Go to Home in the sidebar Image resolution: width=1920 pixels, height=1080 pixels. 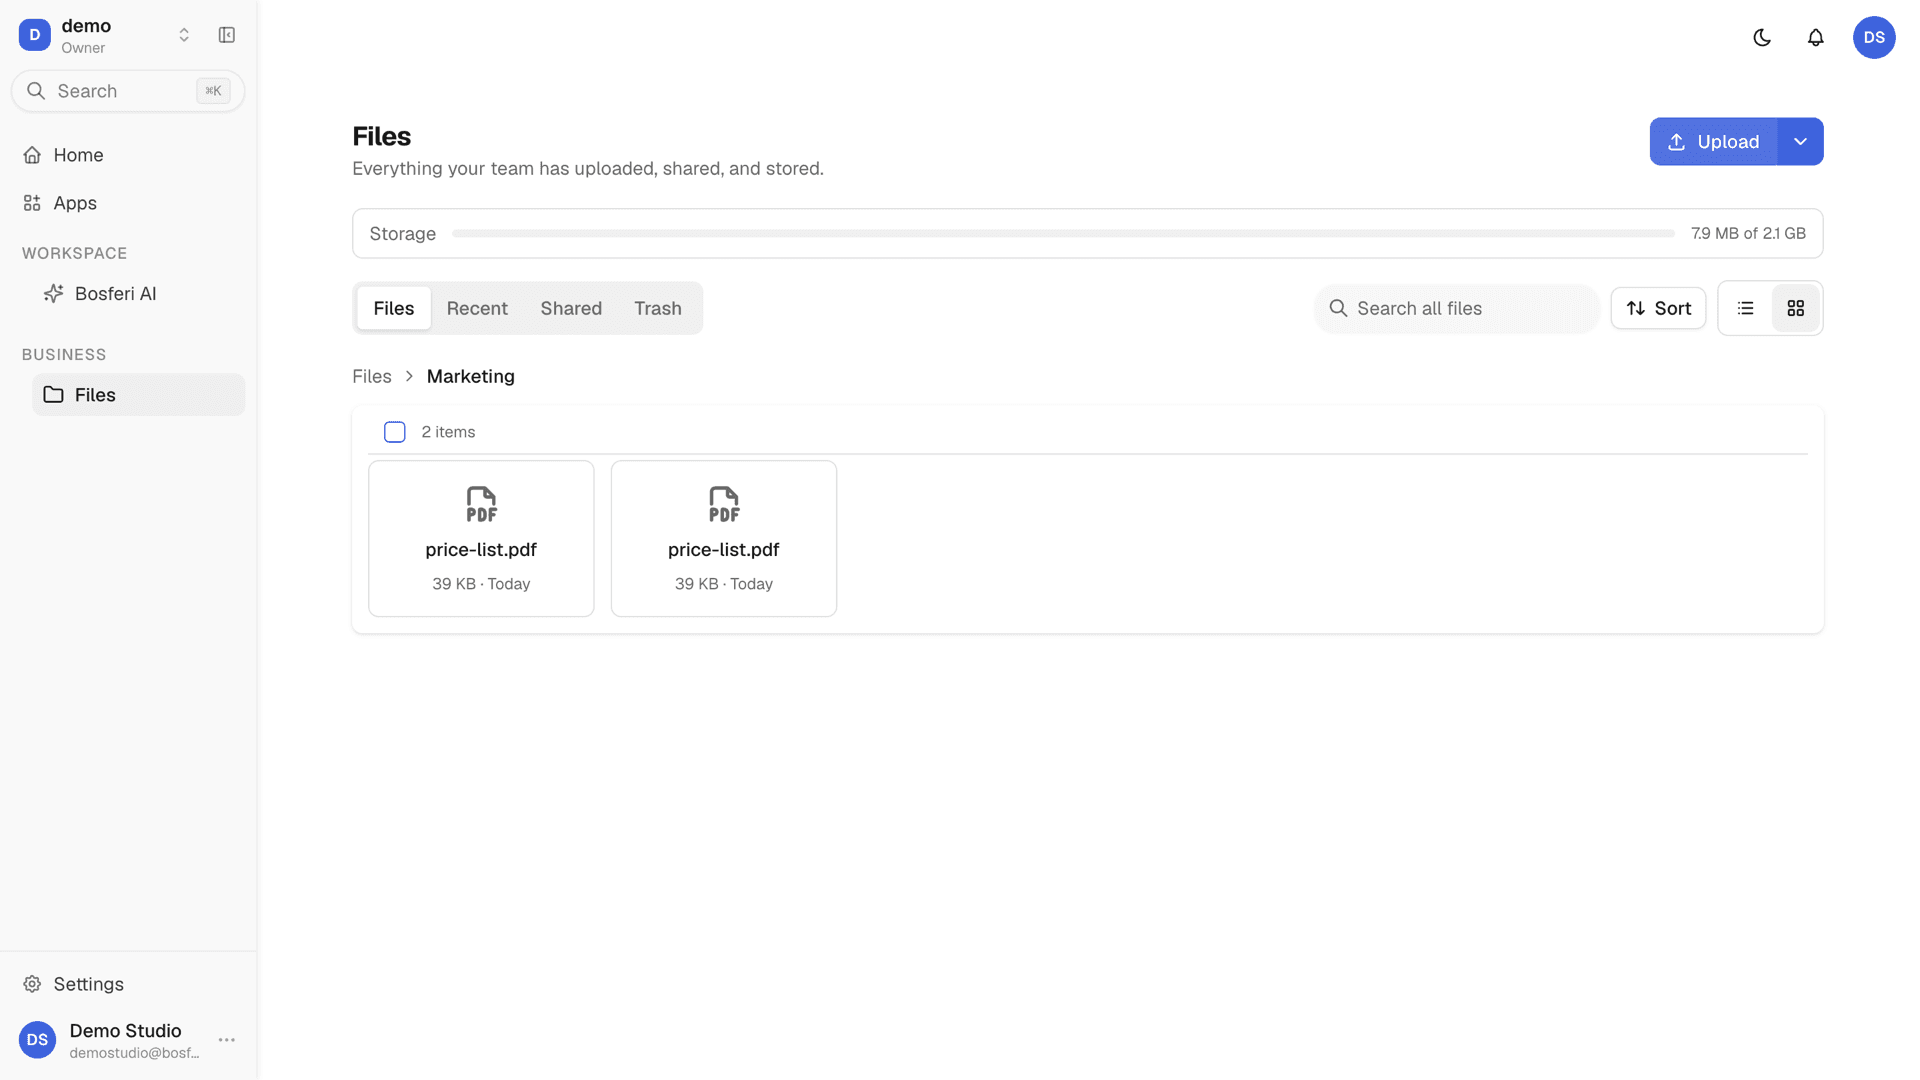tap(128, 155)
